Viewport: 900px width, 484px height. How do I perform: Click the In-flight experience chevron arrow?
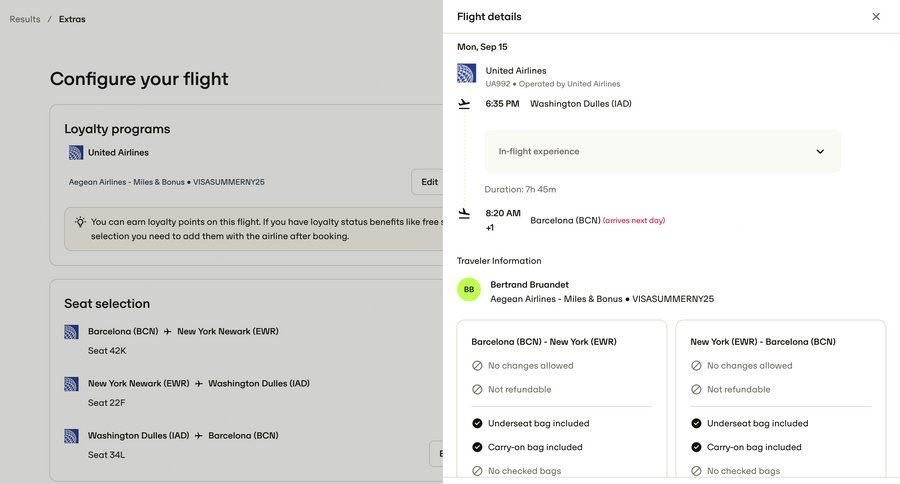pyautogui.click(x=820, y=152)
